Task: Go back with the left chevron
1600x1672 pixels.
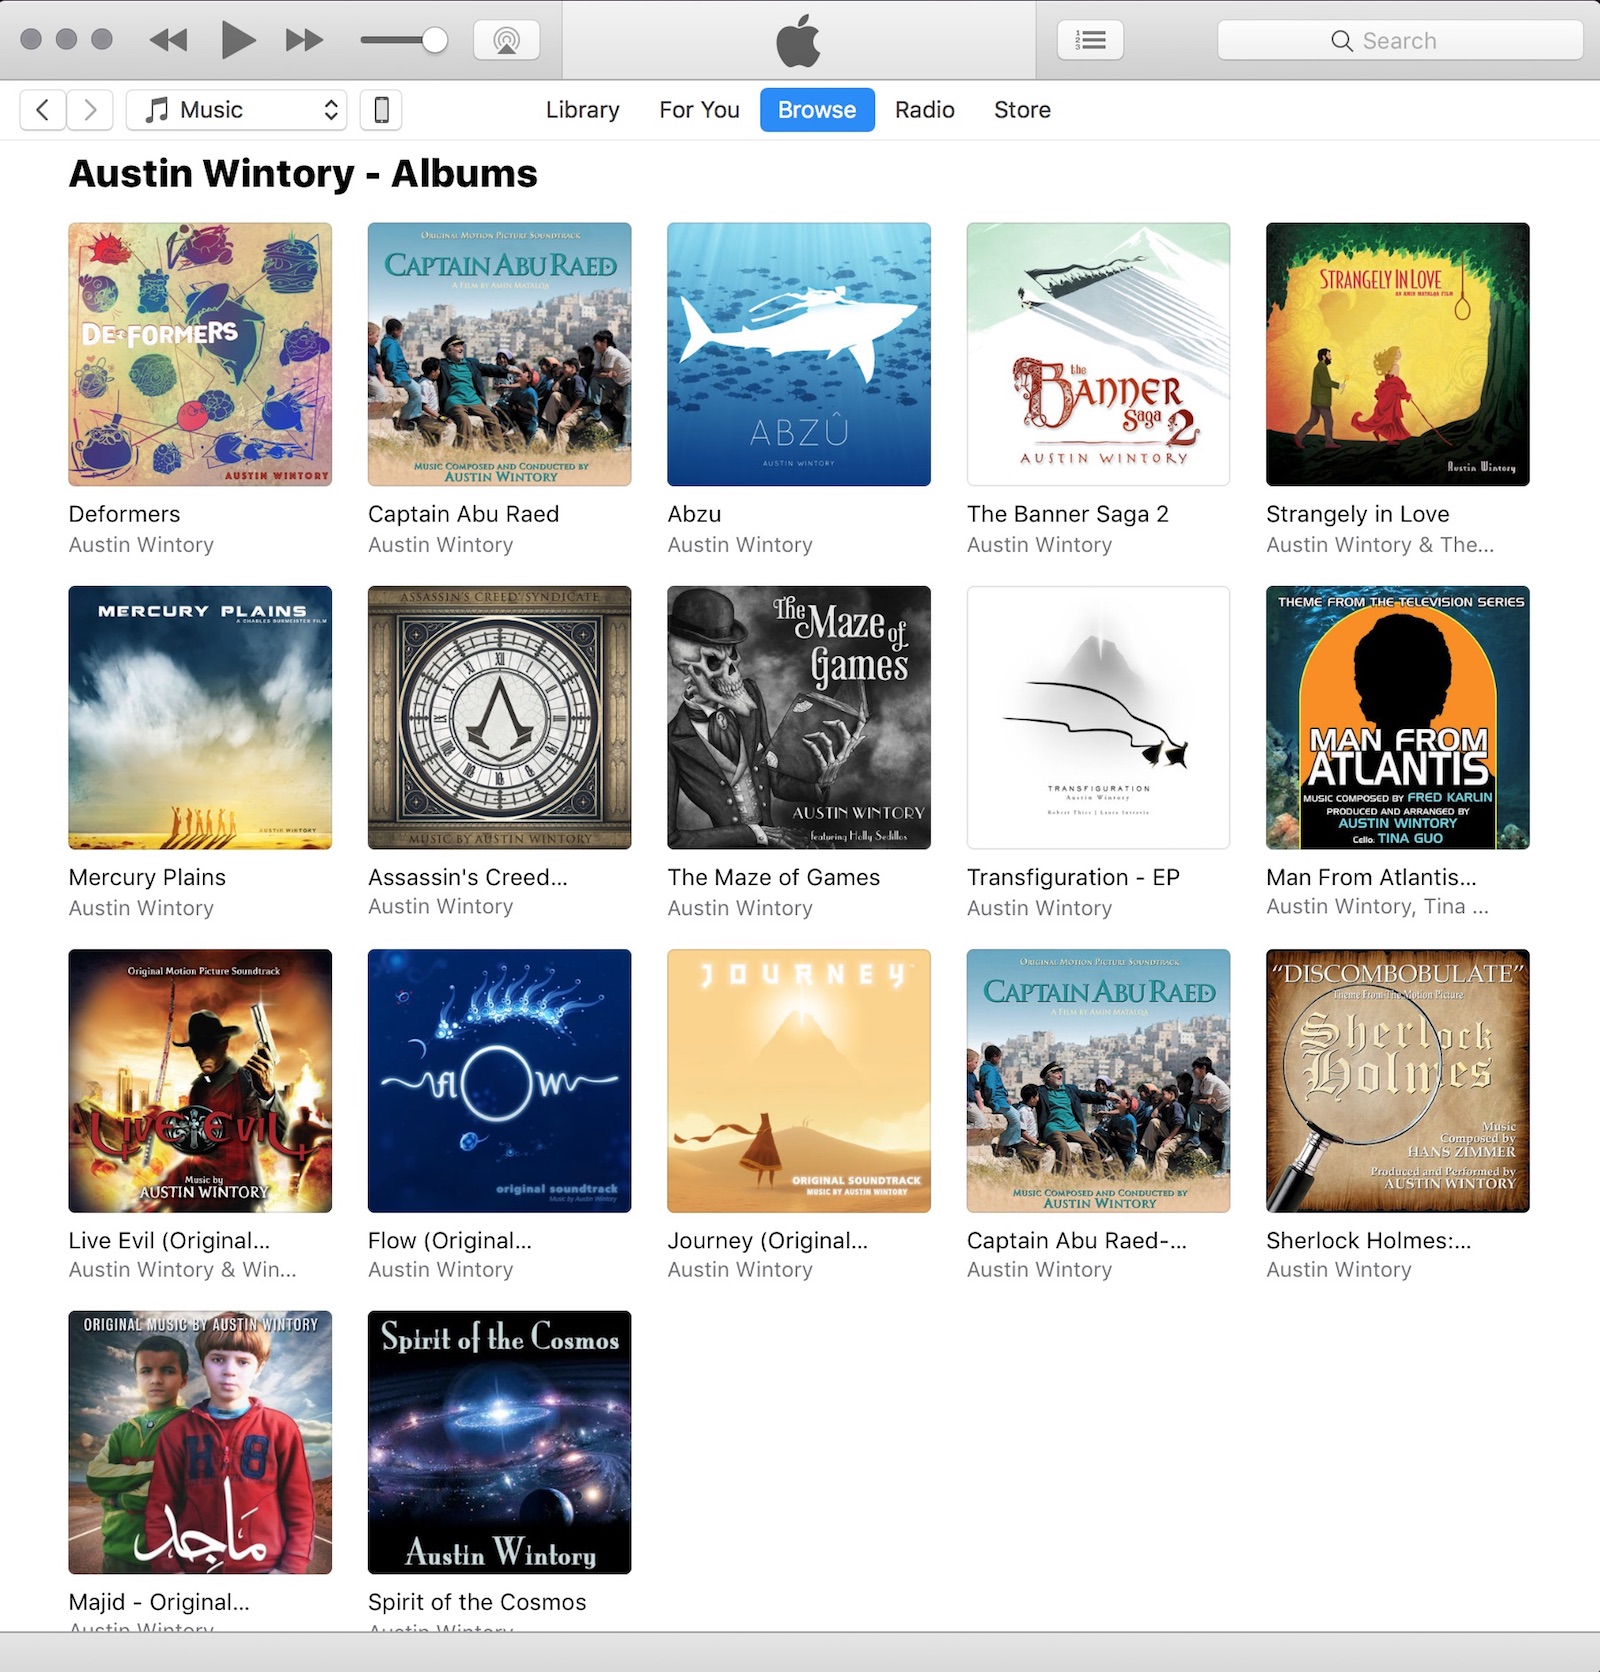Action: point(42,110)
